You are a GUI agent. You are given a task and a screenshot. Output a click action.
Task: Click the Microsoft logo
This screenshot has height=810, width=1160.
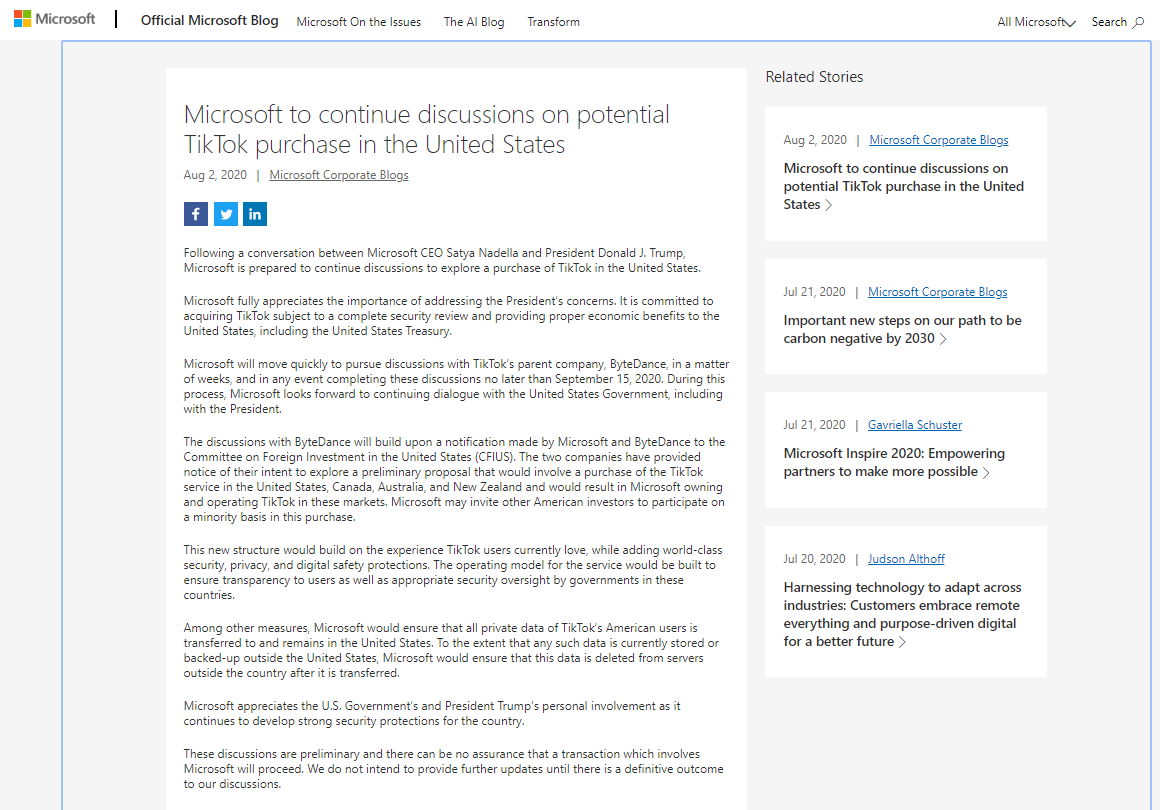click(x=55, y=19)
